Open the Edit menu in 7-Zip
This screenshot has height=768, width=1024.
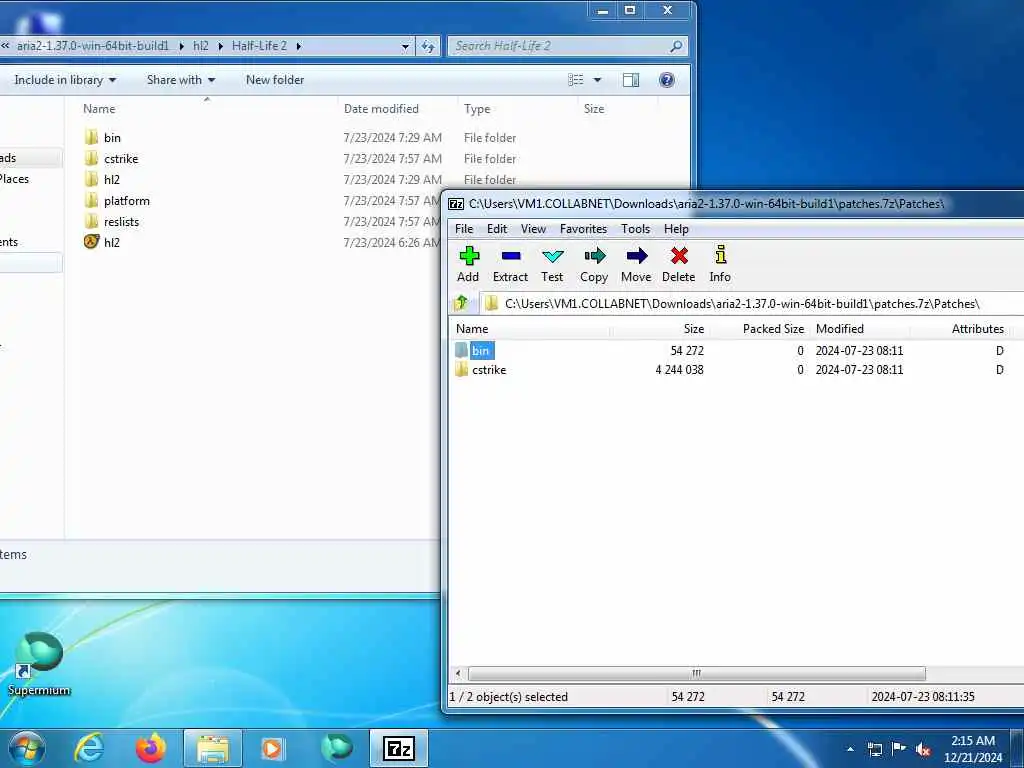pos(497,229)
